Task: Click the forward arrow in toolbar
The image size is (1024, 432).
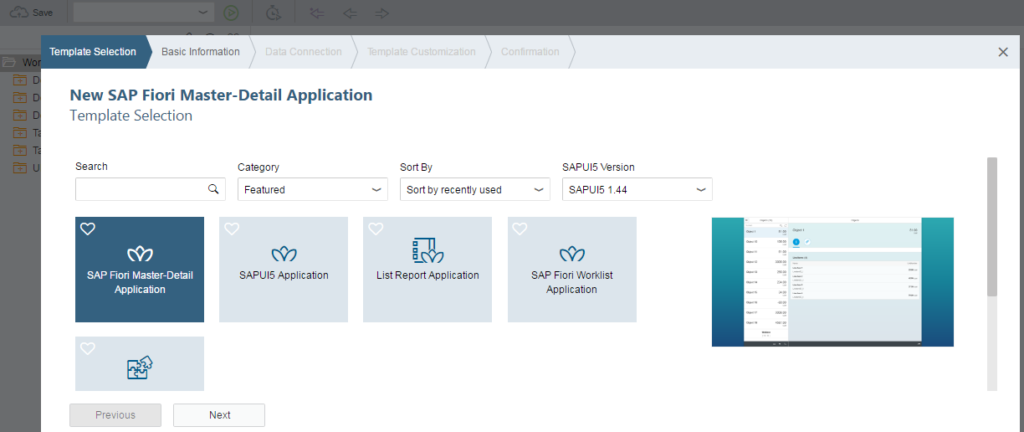Action: (382, 13)
